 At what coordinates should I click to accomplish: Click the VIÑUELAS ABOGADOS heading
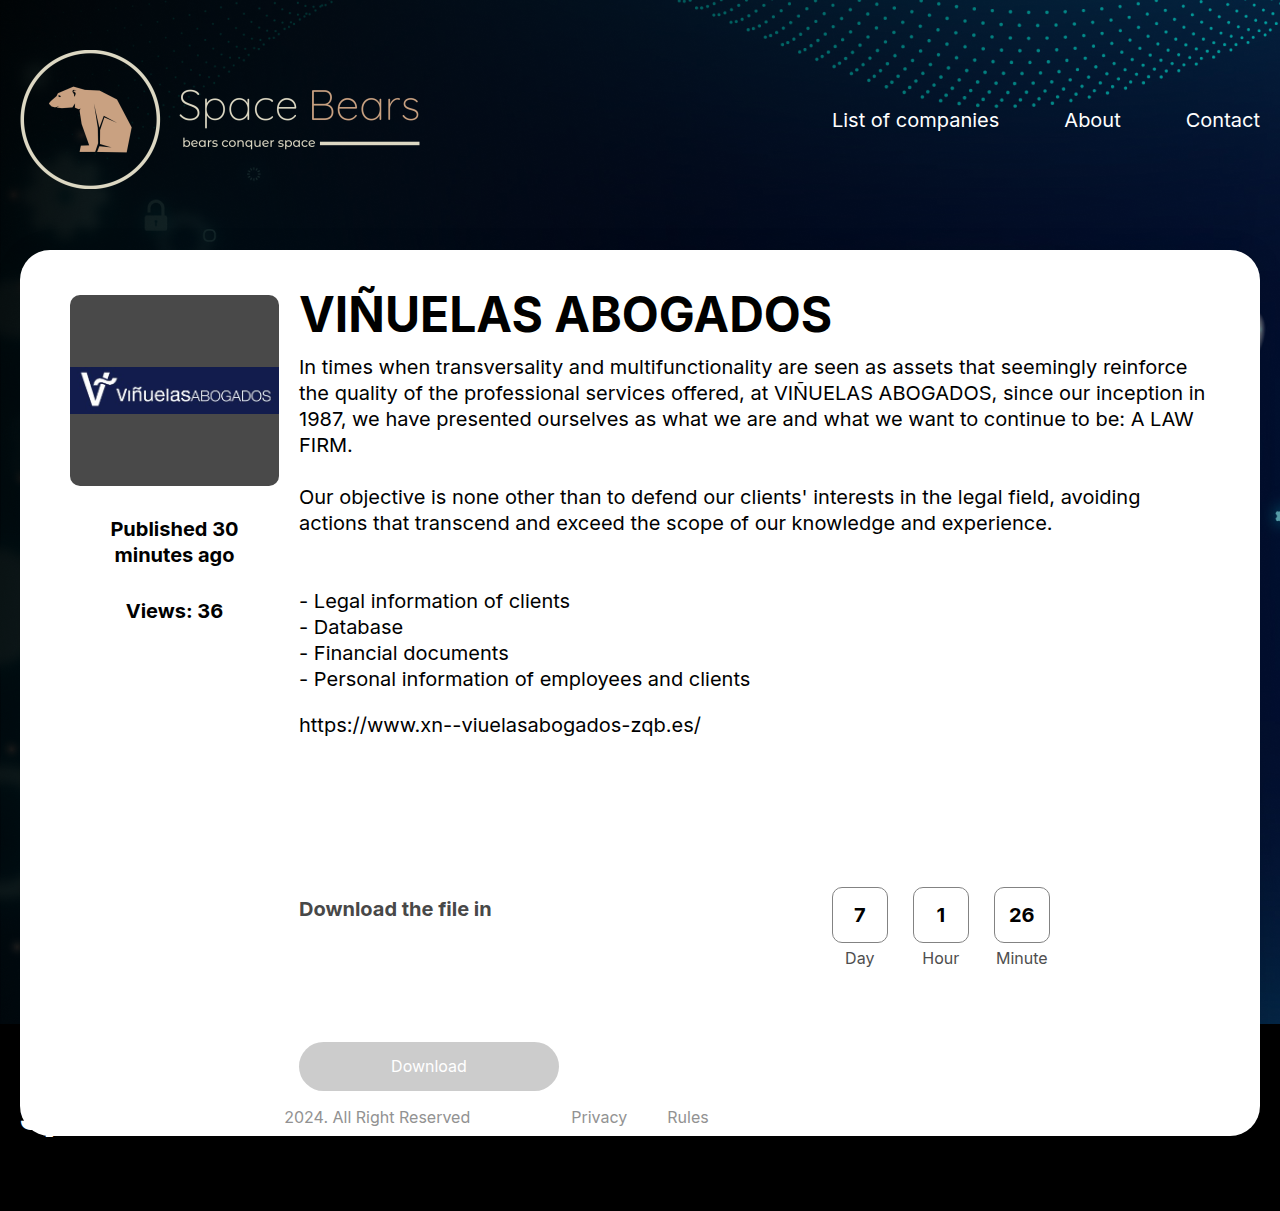(x=565, y=314)
